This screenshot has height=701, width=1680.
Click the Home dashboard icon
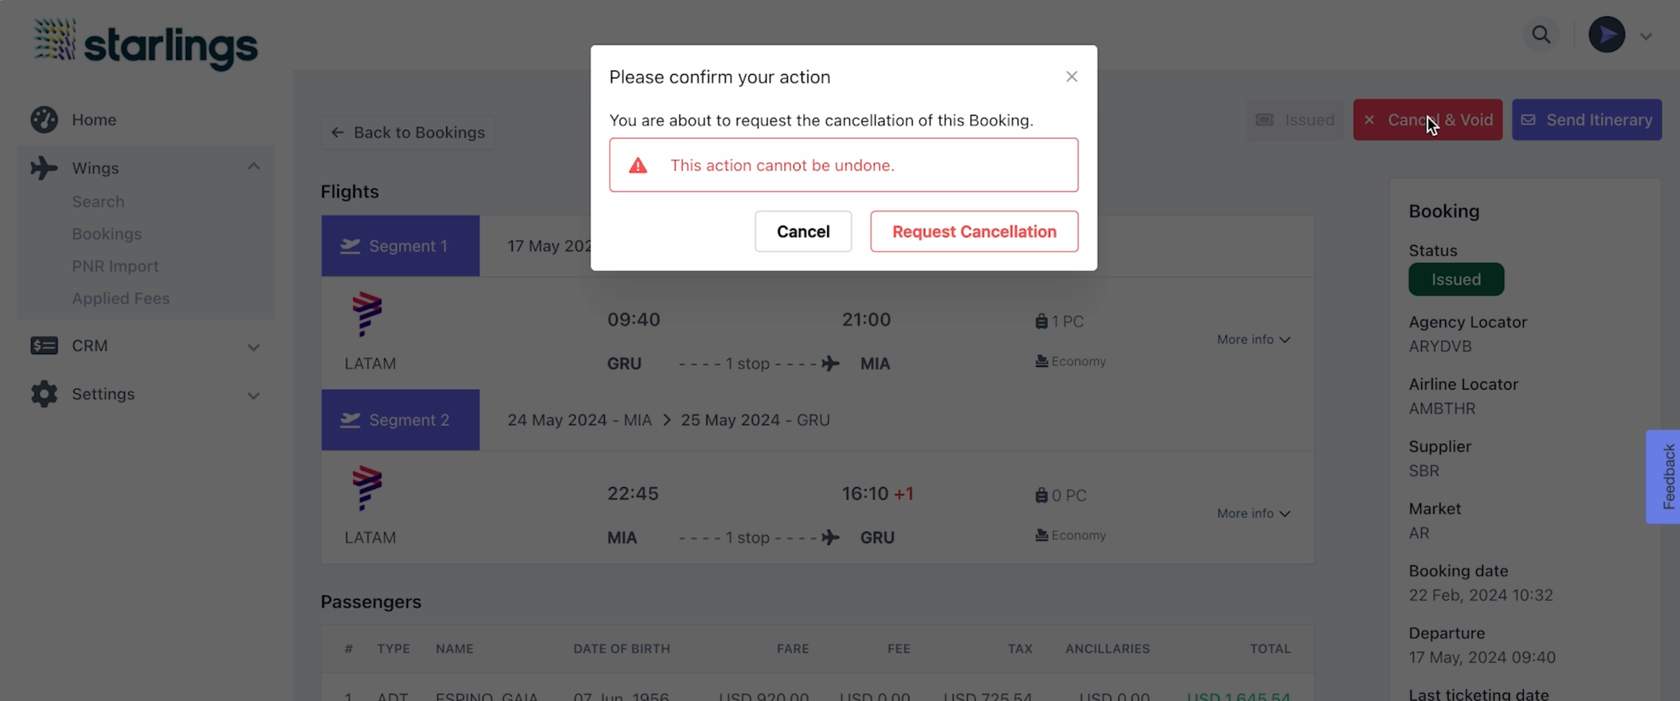[44, 120]
